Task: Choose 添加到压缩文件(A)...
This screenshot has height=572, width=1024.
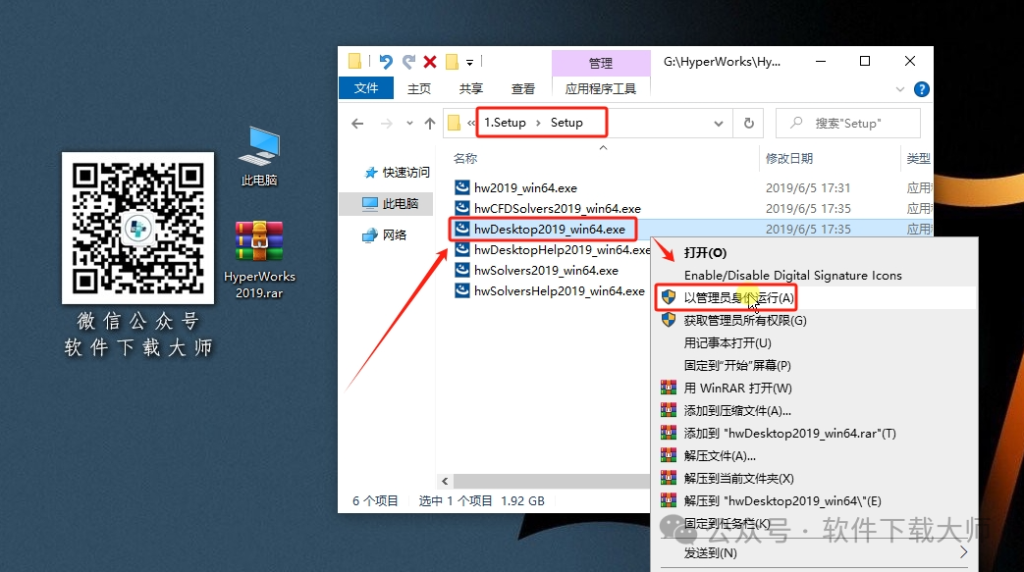Action: 814,411
